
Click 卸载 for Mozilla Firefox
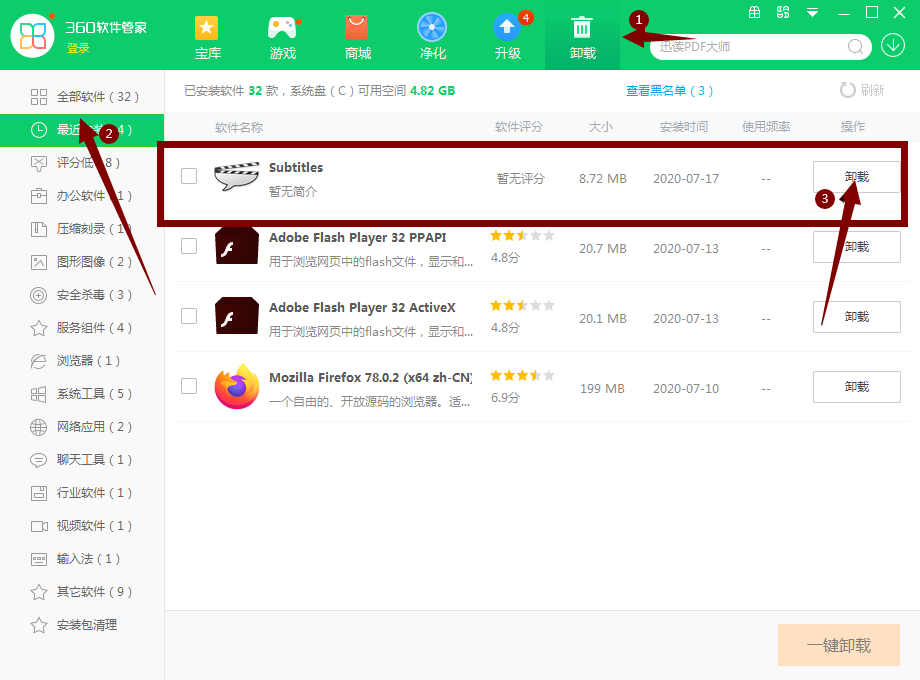857,387
